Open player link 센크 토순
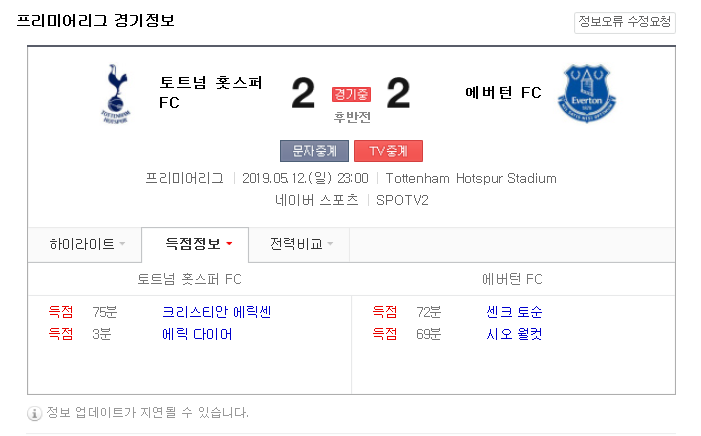Screen dimensions: 701x436 [514, 312]
